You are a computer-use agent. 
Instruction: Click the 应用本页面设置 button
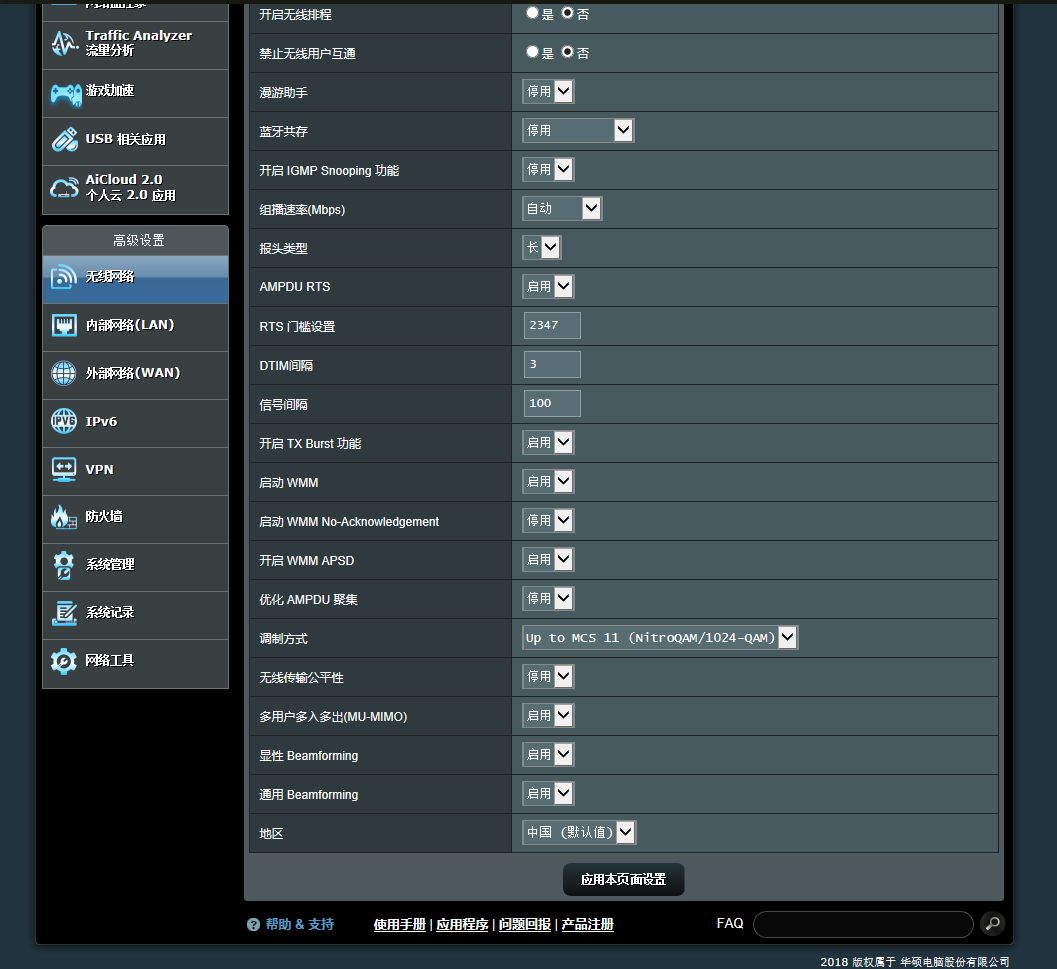click(x=624, y=879)
